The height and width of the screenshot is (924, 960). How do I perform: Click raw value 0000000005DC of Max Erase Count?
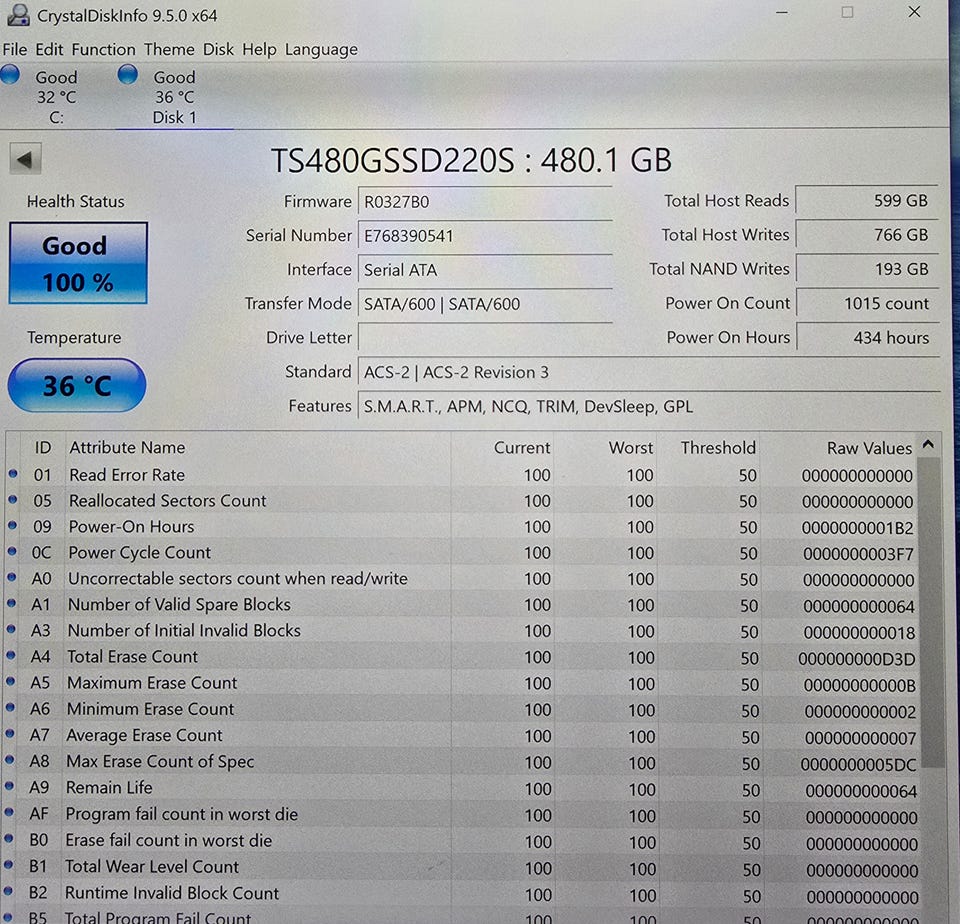(858, 765)
